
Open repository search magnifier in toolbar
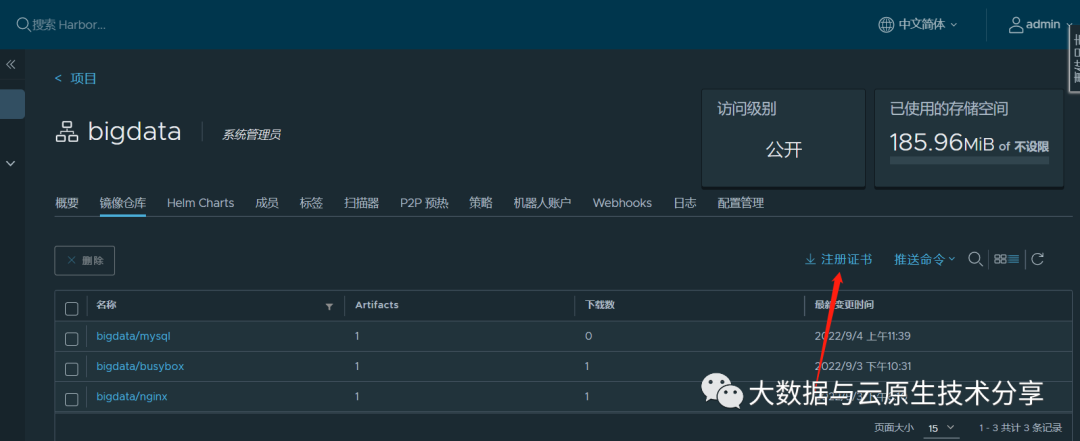[975, 259]
